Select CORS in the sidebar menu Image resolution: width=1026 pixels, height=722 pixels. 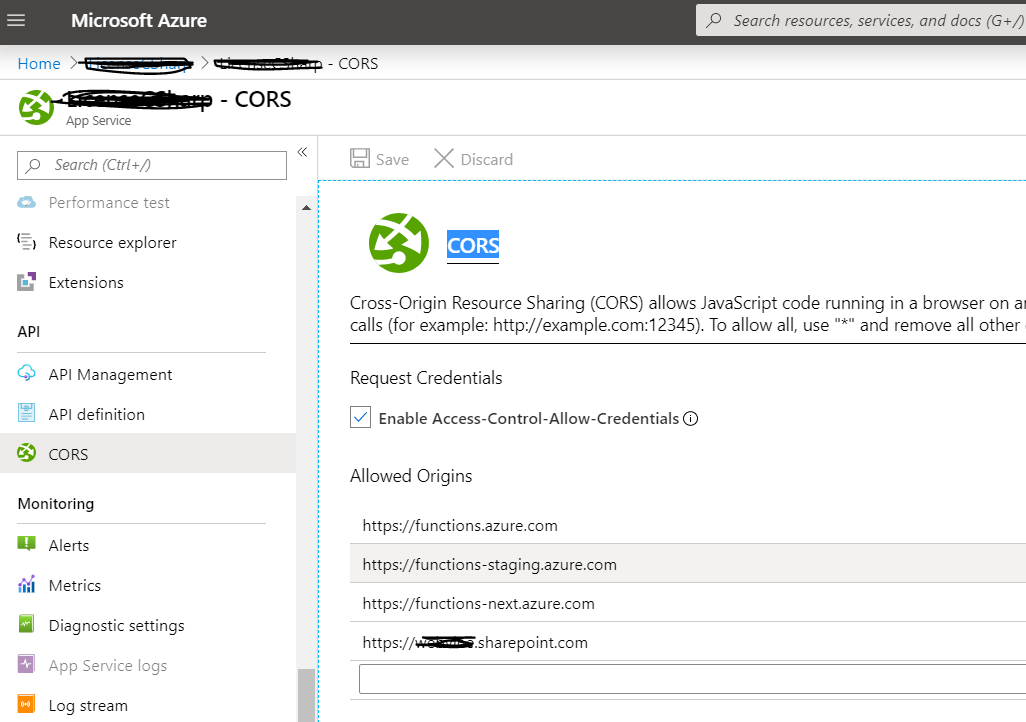68,454
